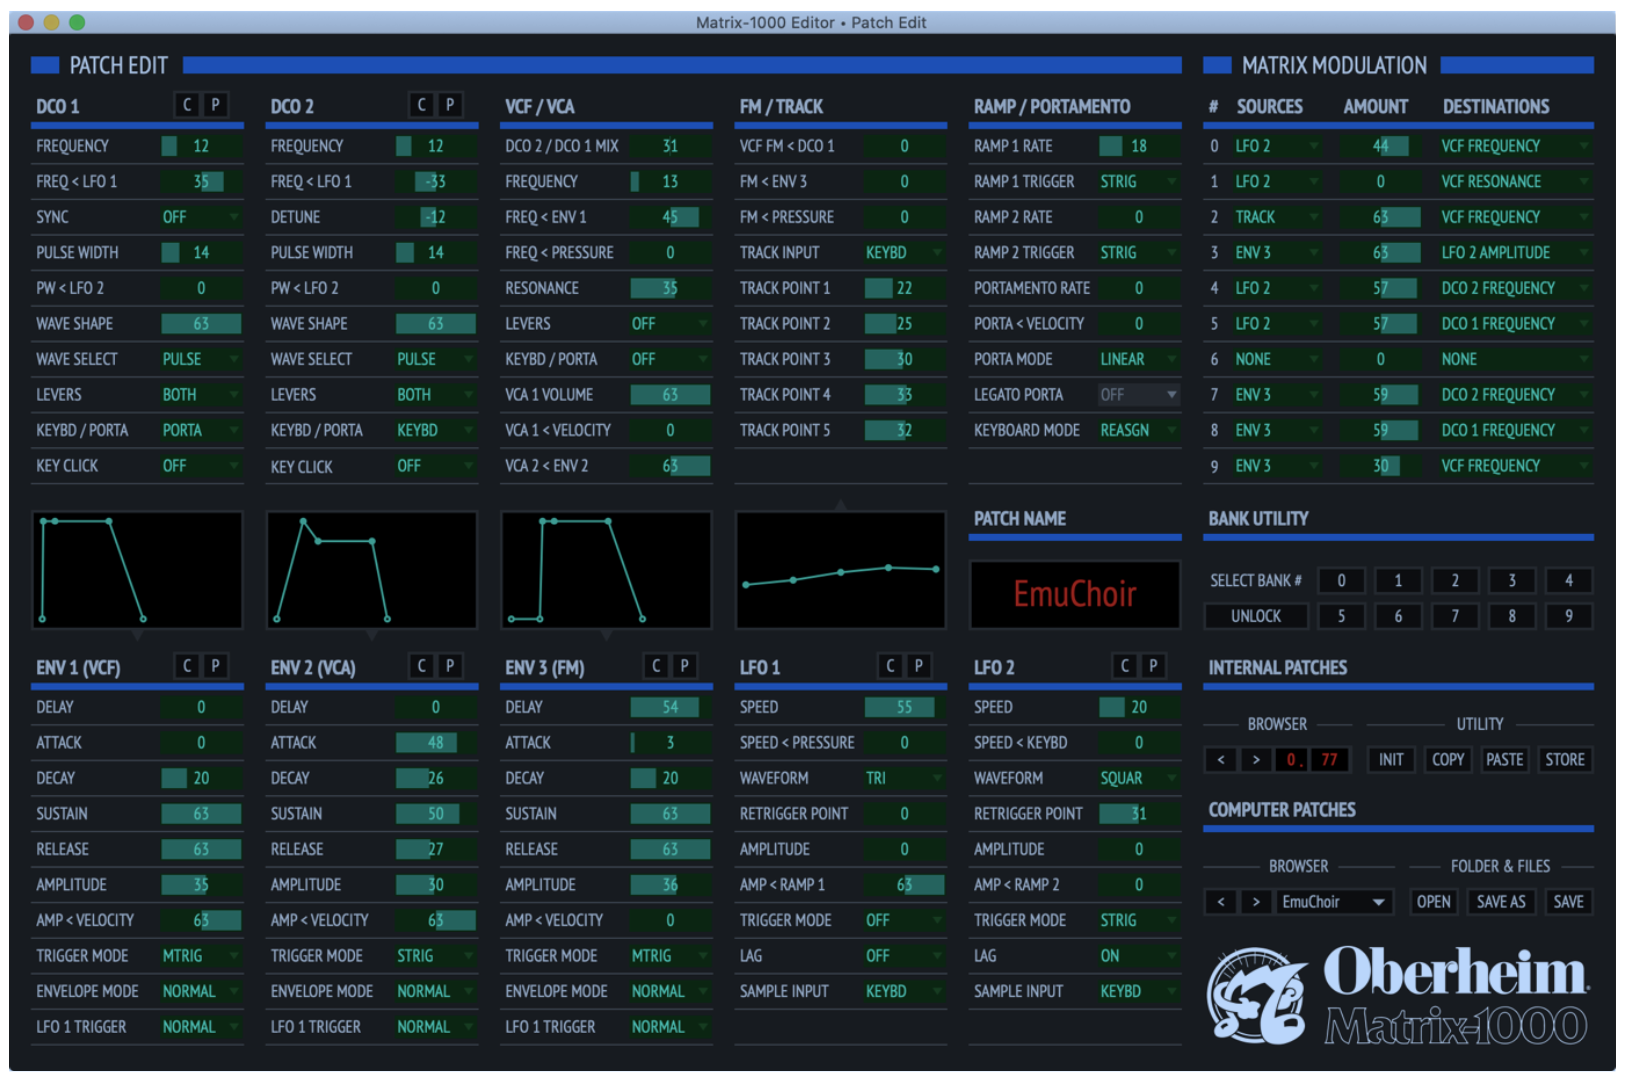Click the VCF RESONANCE slider

[670, 288]
